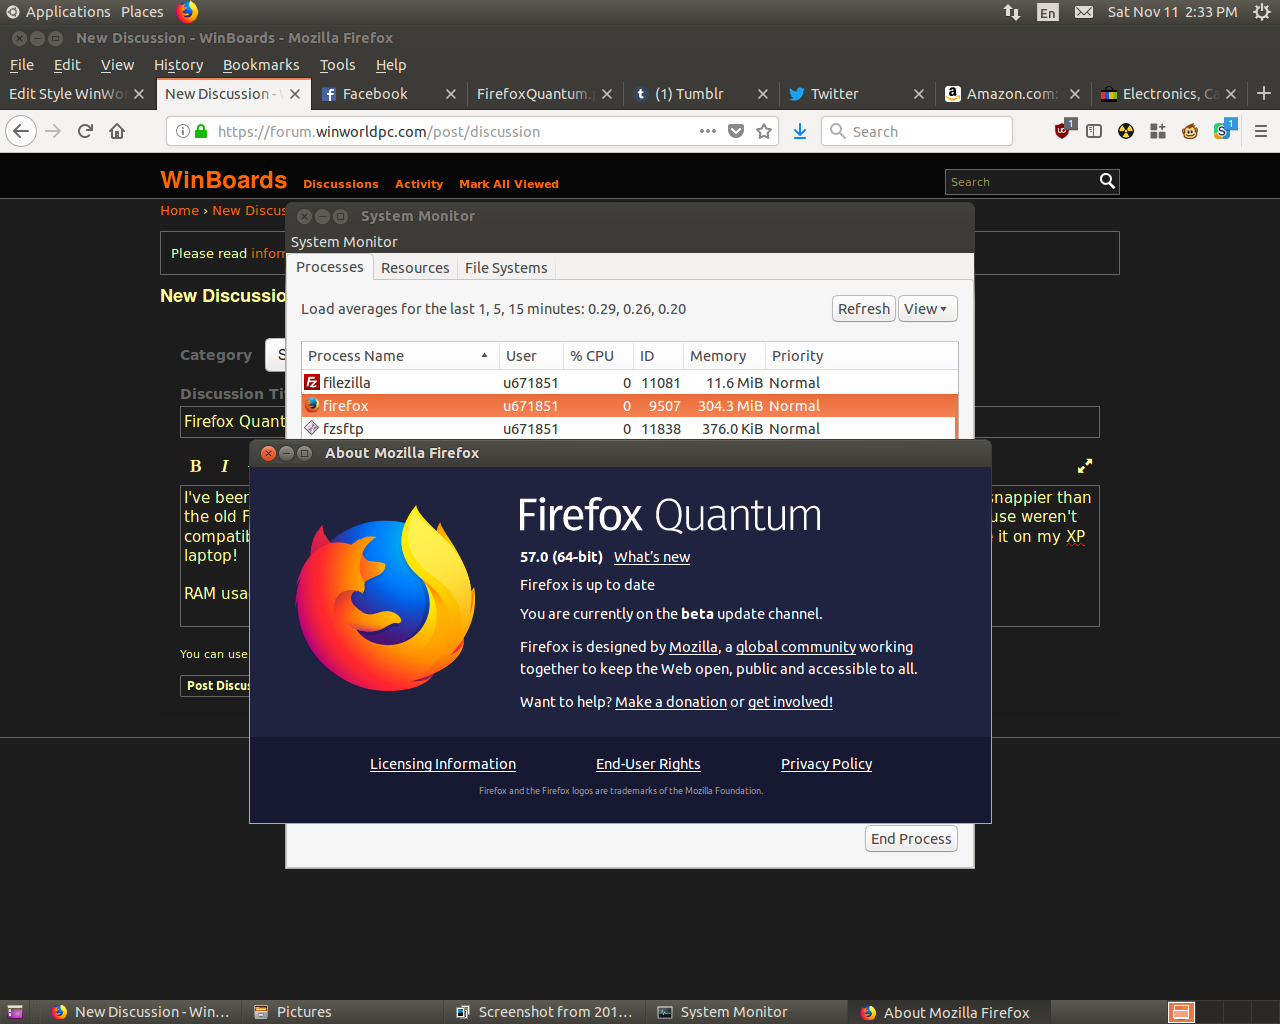1280x1024 pixels.
Task: Apply bold formatting in the post editor
Action: pos(196,466)
